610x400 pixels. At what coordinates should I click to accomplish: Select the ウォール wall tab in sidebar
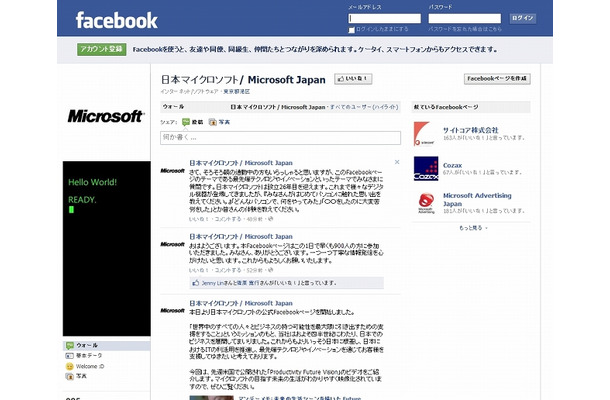107,346
